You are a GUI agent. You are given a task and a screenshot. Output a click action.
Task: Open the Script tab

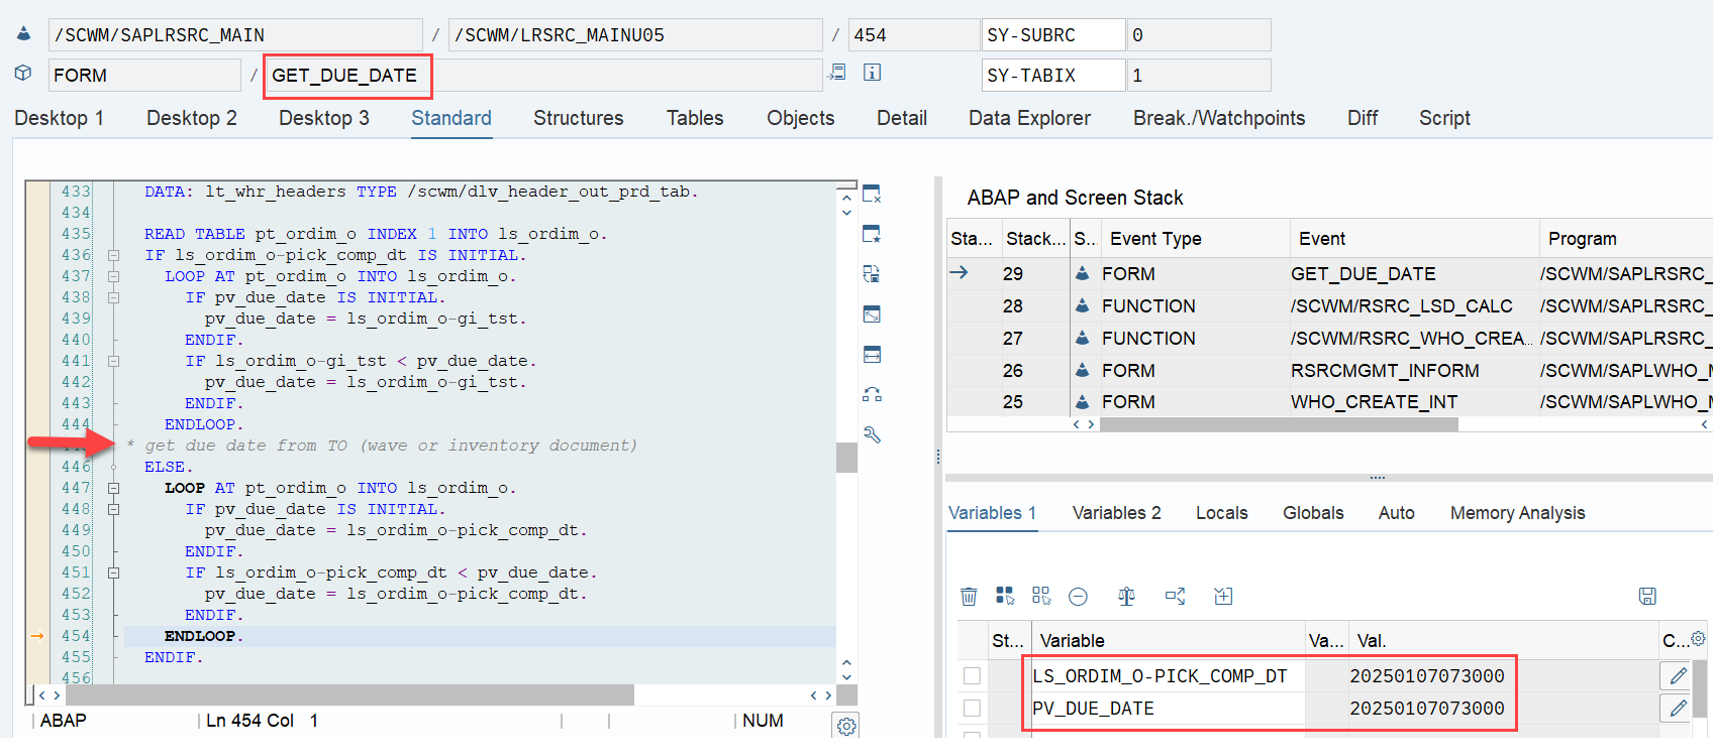1444,118
